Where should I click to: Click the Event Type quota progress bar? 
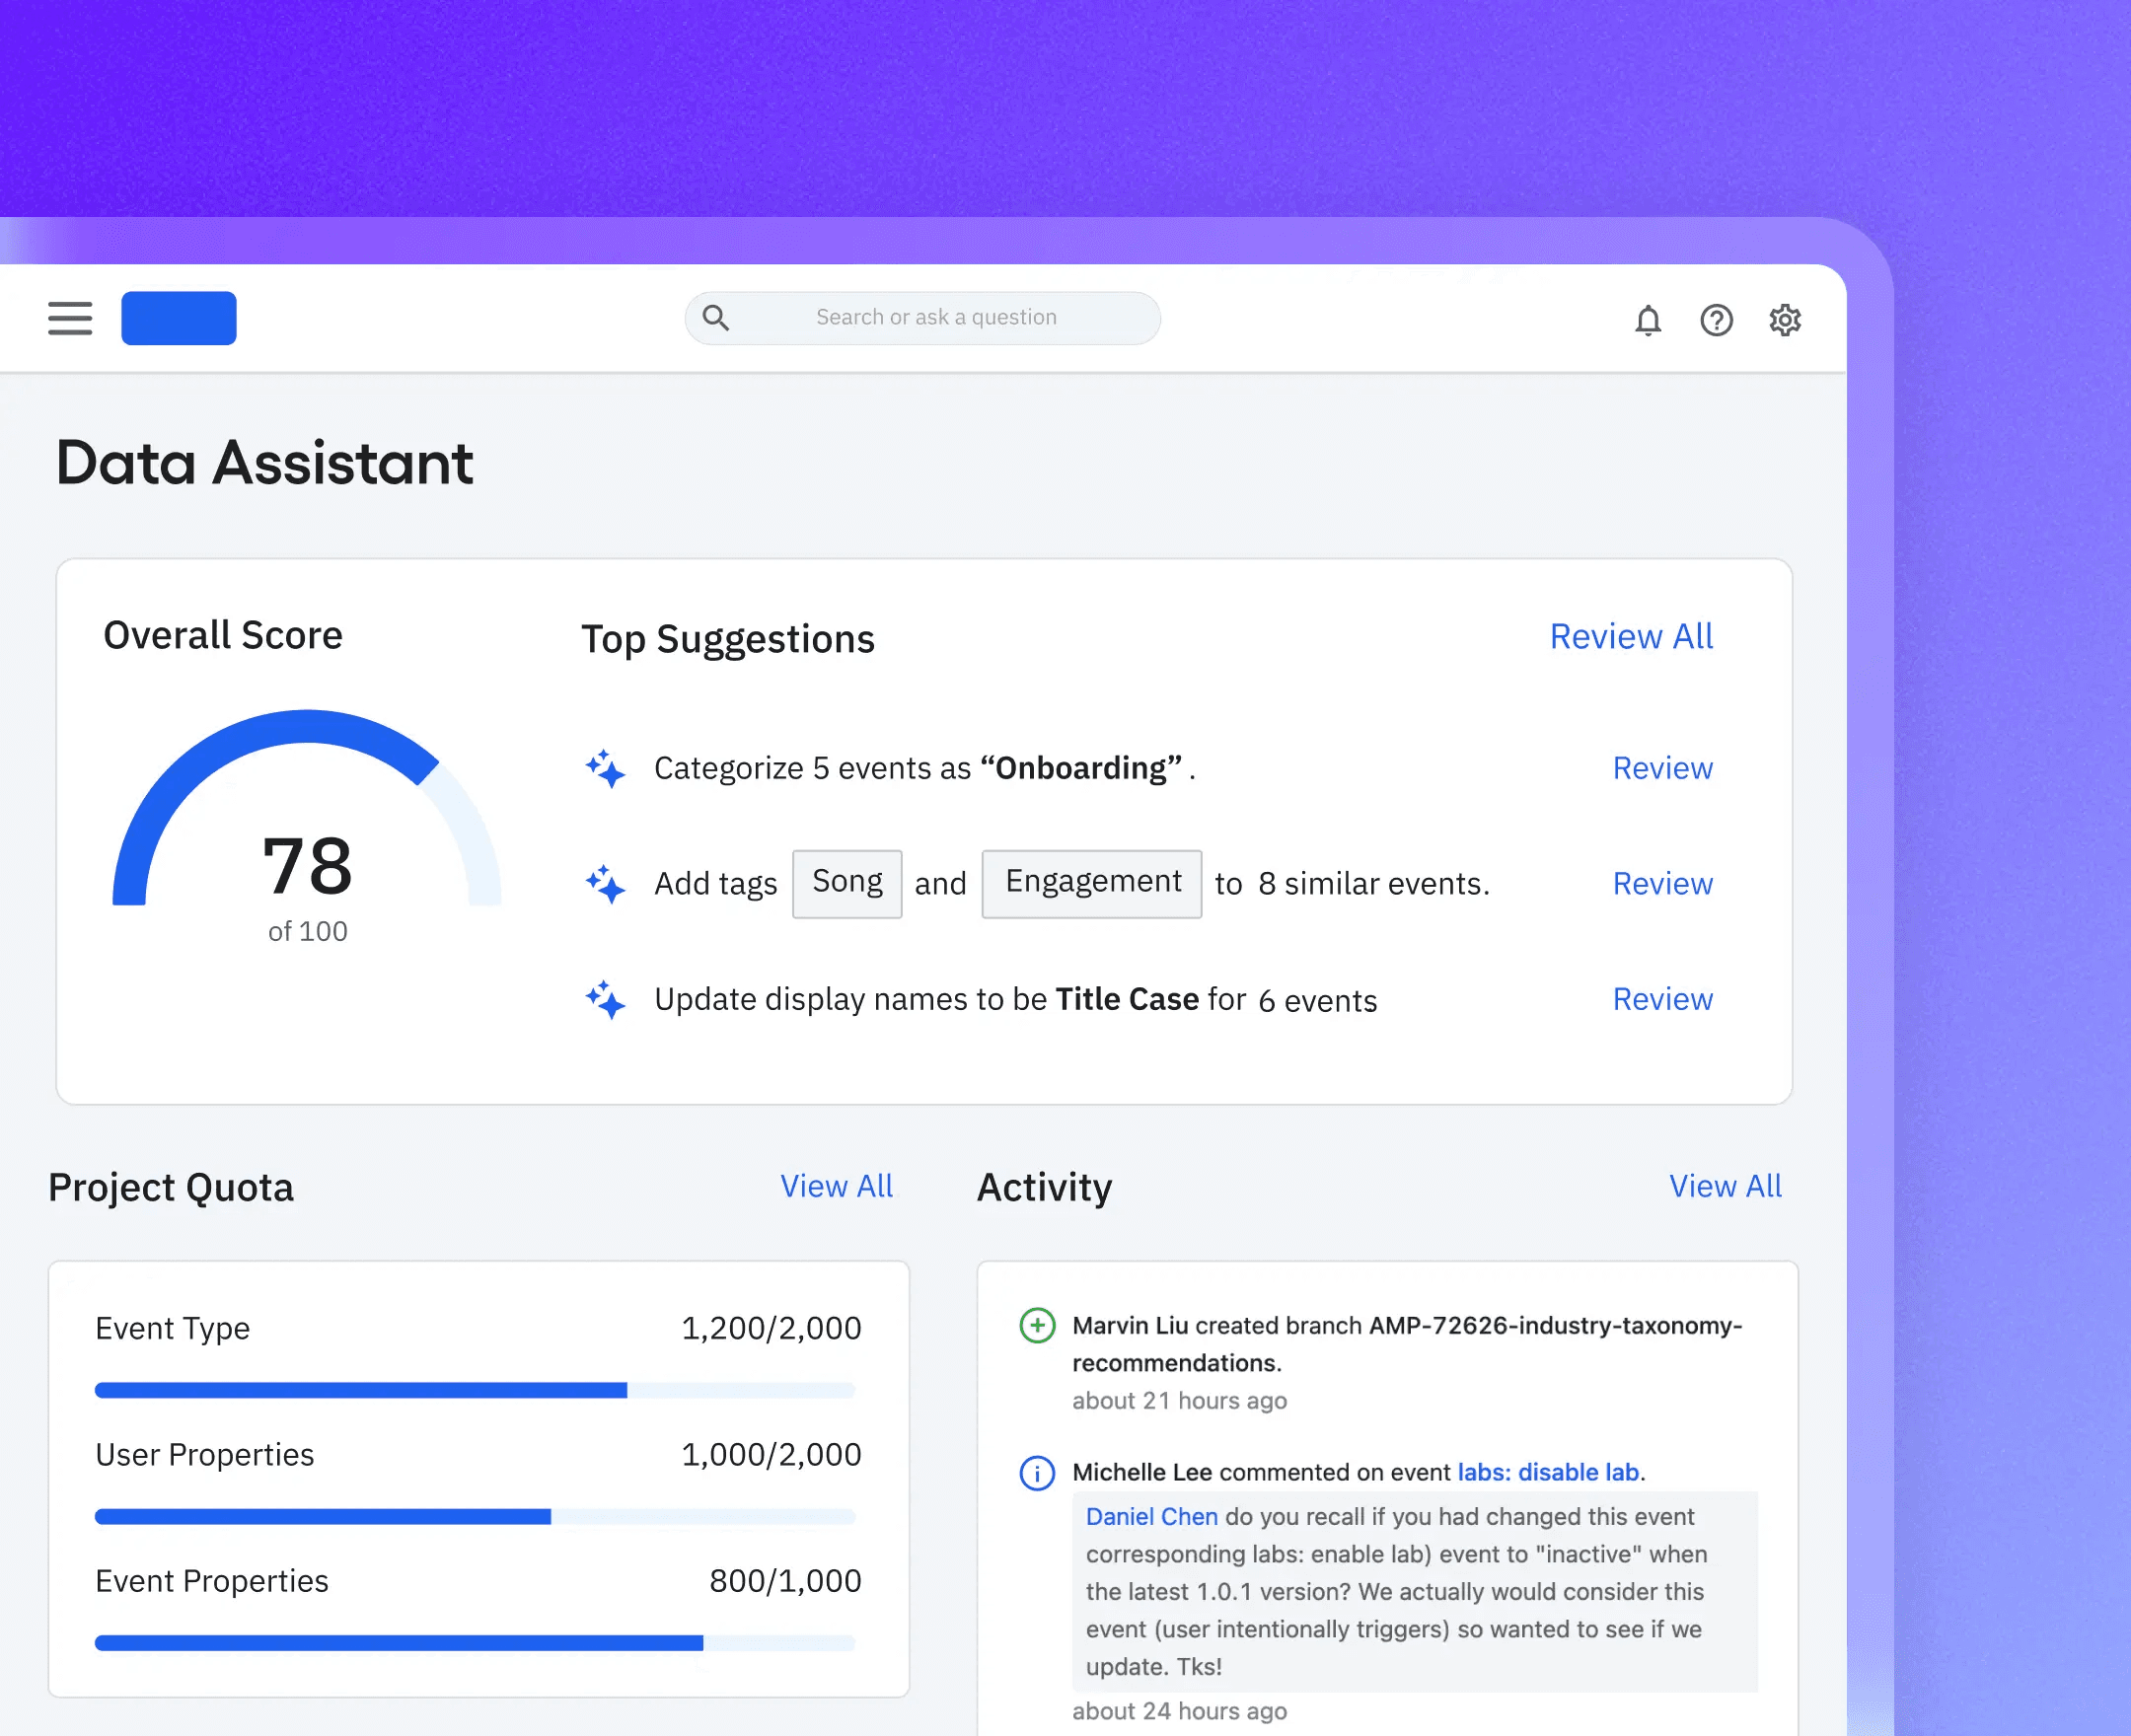point(475,1389)
